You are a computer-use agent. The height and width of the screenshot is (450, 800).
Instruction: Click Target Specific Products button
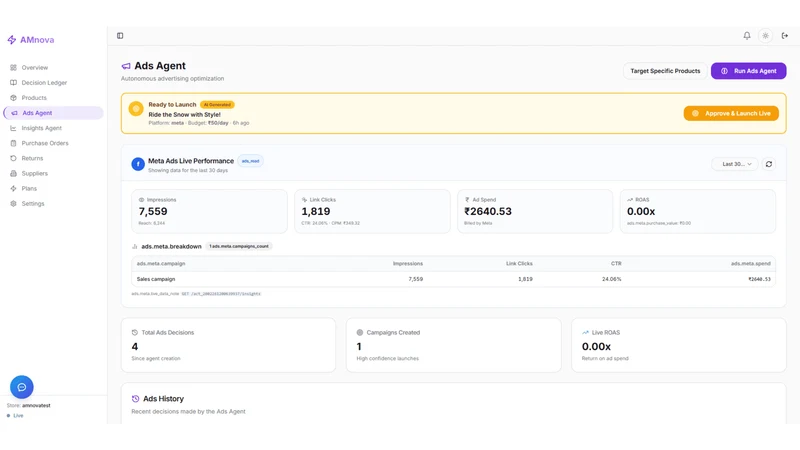(x=665, y=71)
